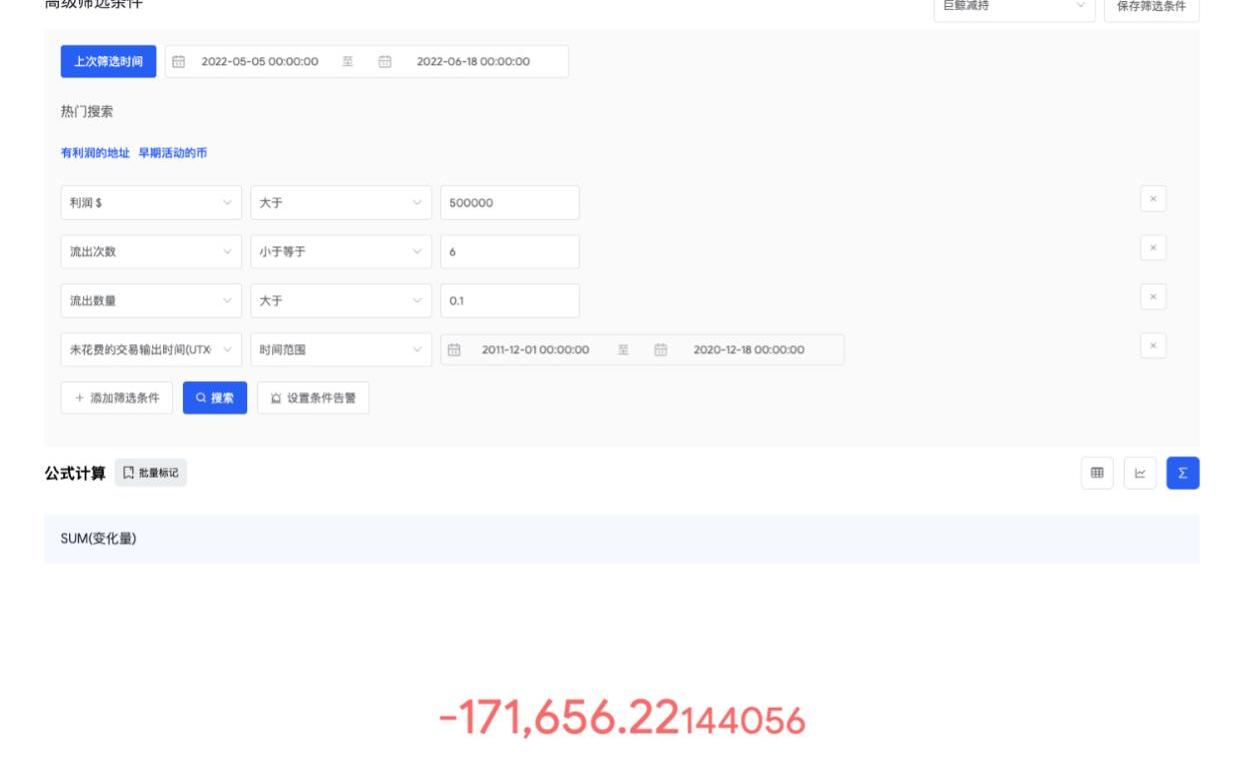
Task: Click the 有利润的地址 hot search link
Action: 95,153
